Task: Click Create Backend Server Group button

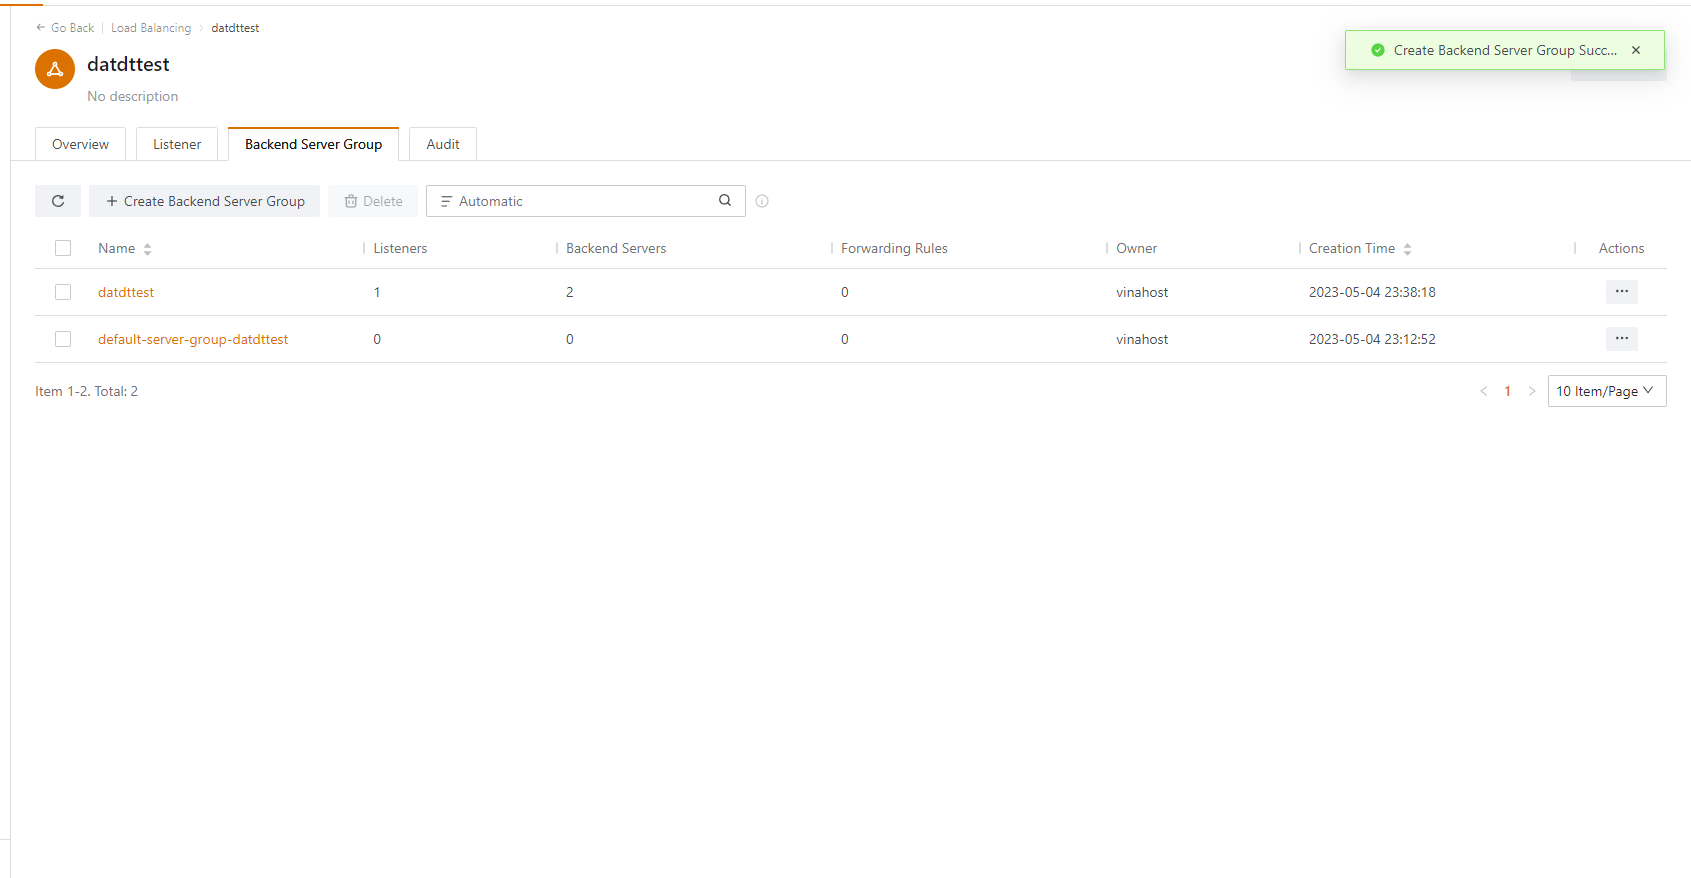Action: [x=205, y=201]
